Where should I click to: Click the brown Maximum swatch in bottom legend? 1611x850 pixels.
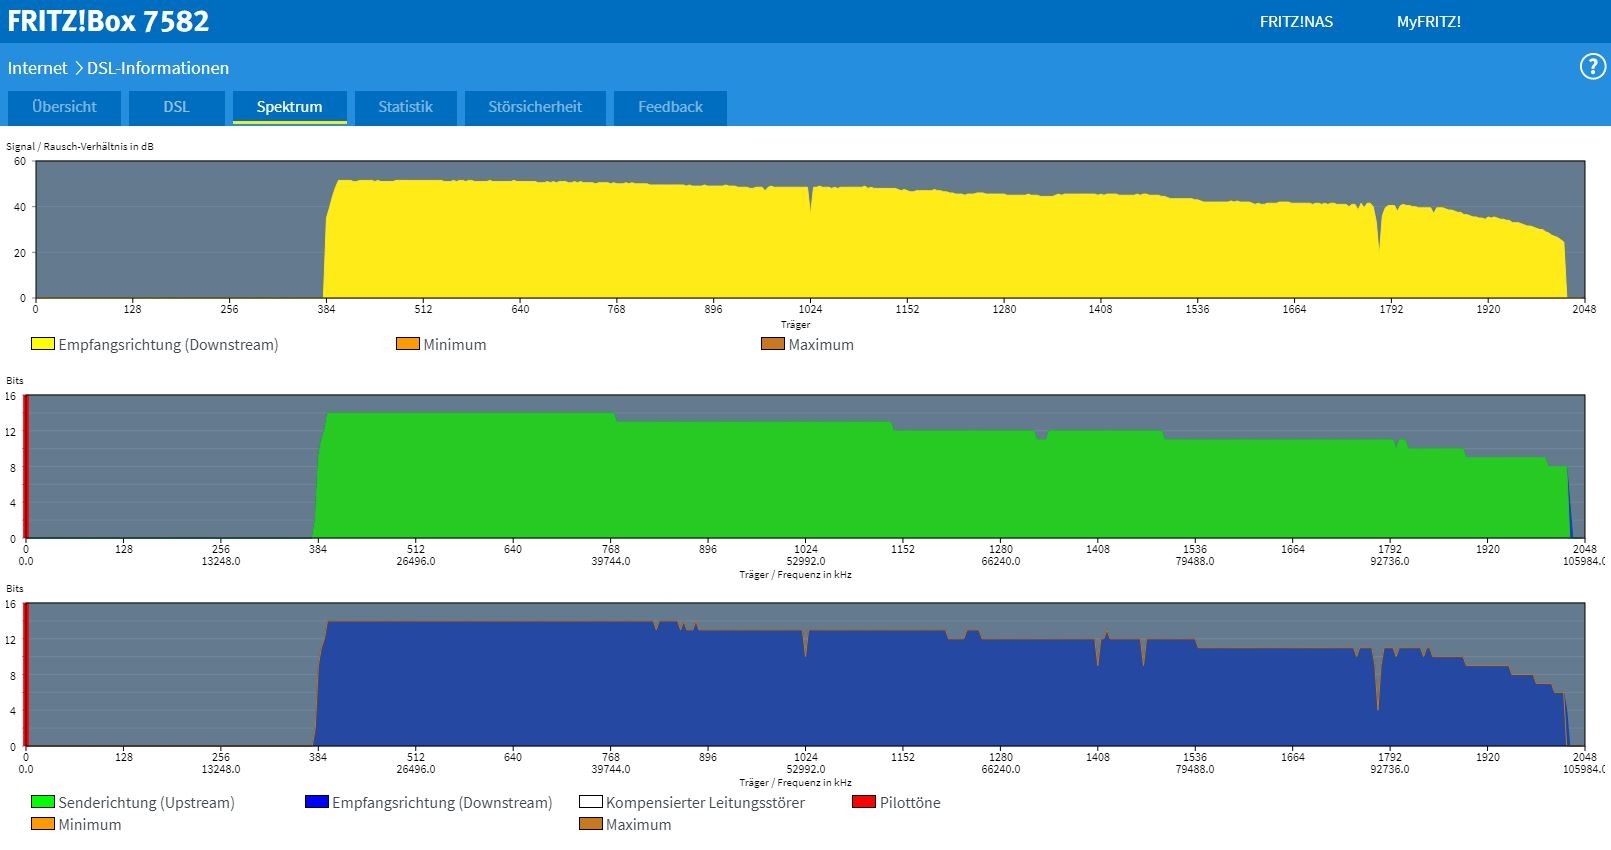(591, 824)
